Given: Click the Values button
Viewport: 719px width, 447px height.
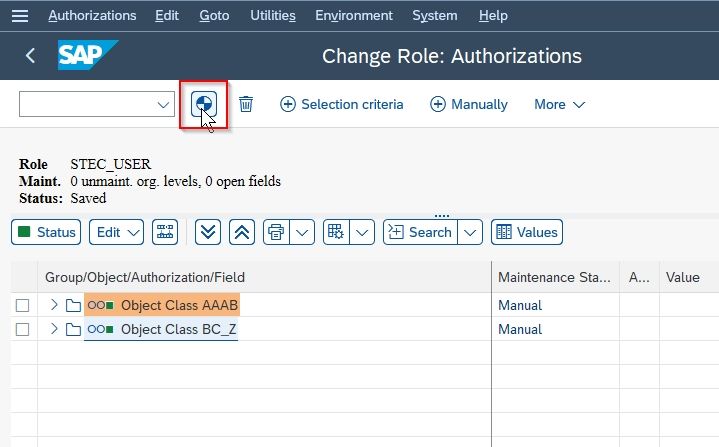Looking at the screenshot, I should [x=527, y=232].
